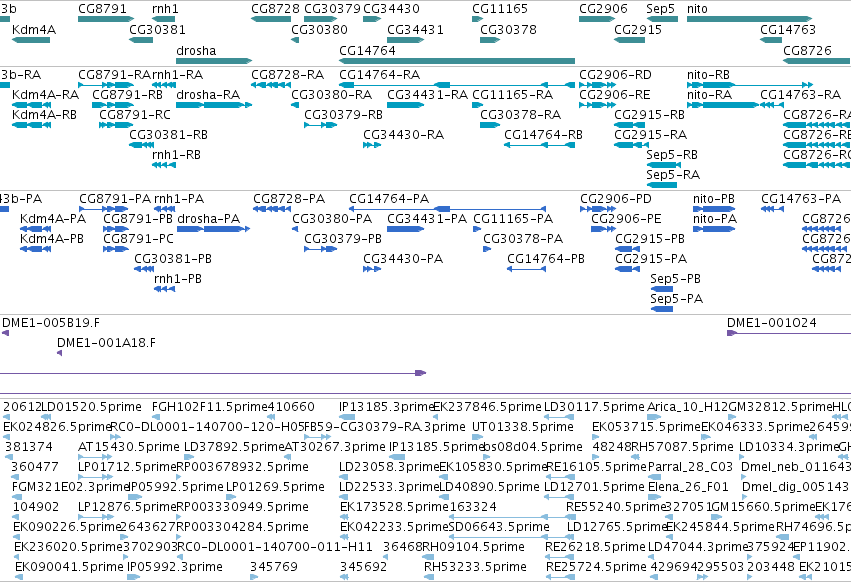Click the CG11165 gene label
Viewport: 851px width, 582px height.
coord(500,9)
